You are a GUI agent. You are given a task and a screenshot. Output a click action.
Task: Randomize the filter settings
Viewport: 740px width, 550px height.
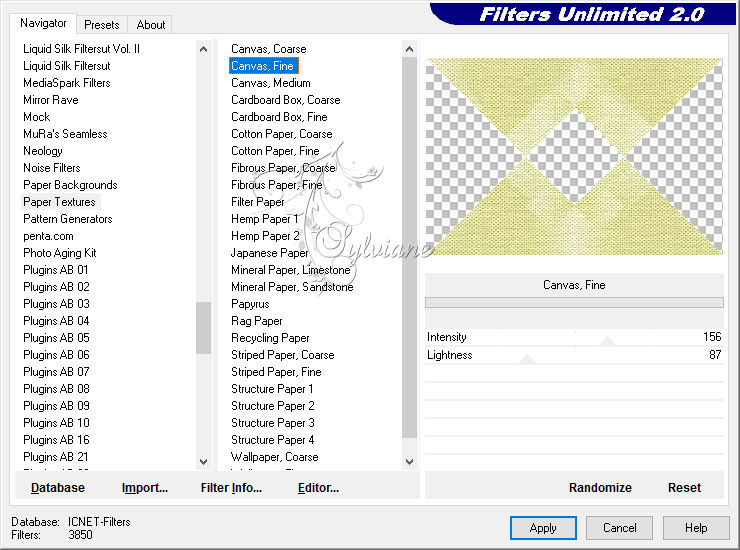[600, 488]
